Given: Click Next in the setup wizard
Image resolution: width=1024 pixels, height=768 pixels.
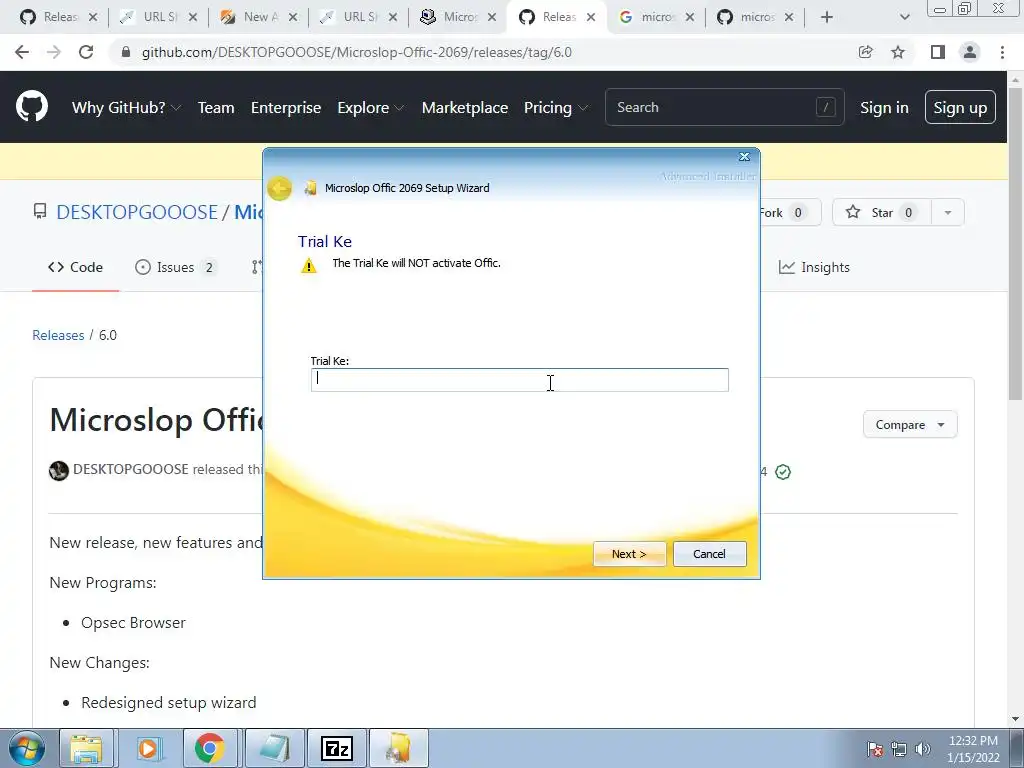Looking at the screenshot, I should pos(629,554).
